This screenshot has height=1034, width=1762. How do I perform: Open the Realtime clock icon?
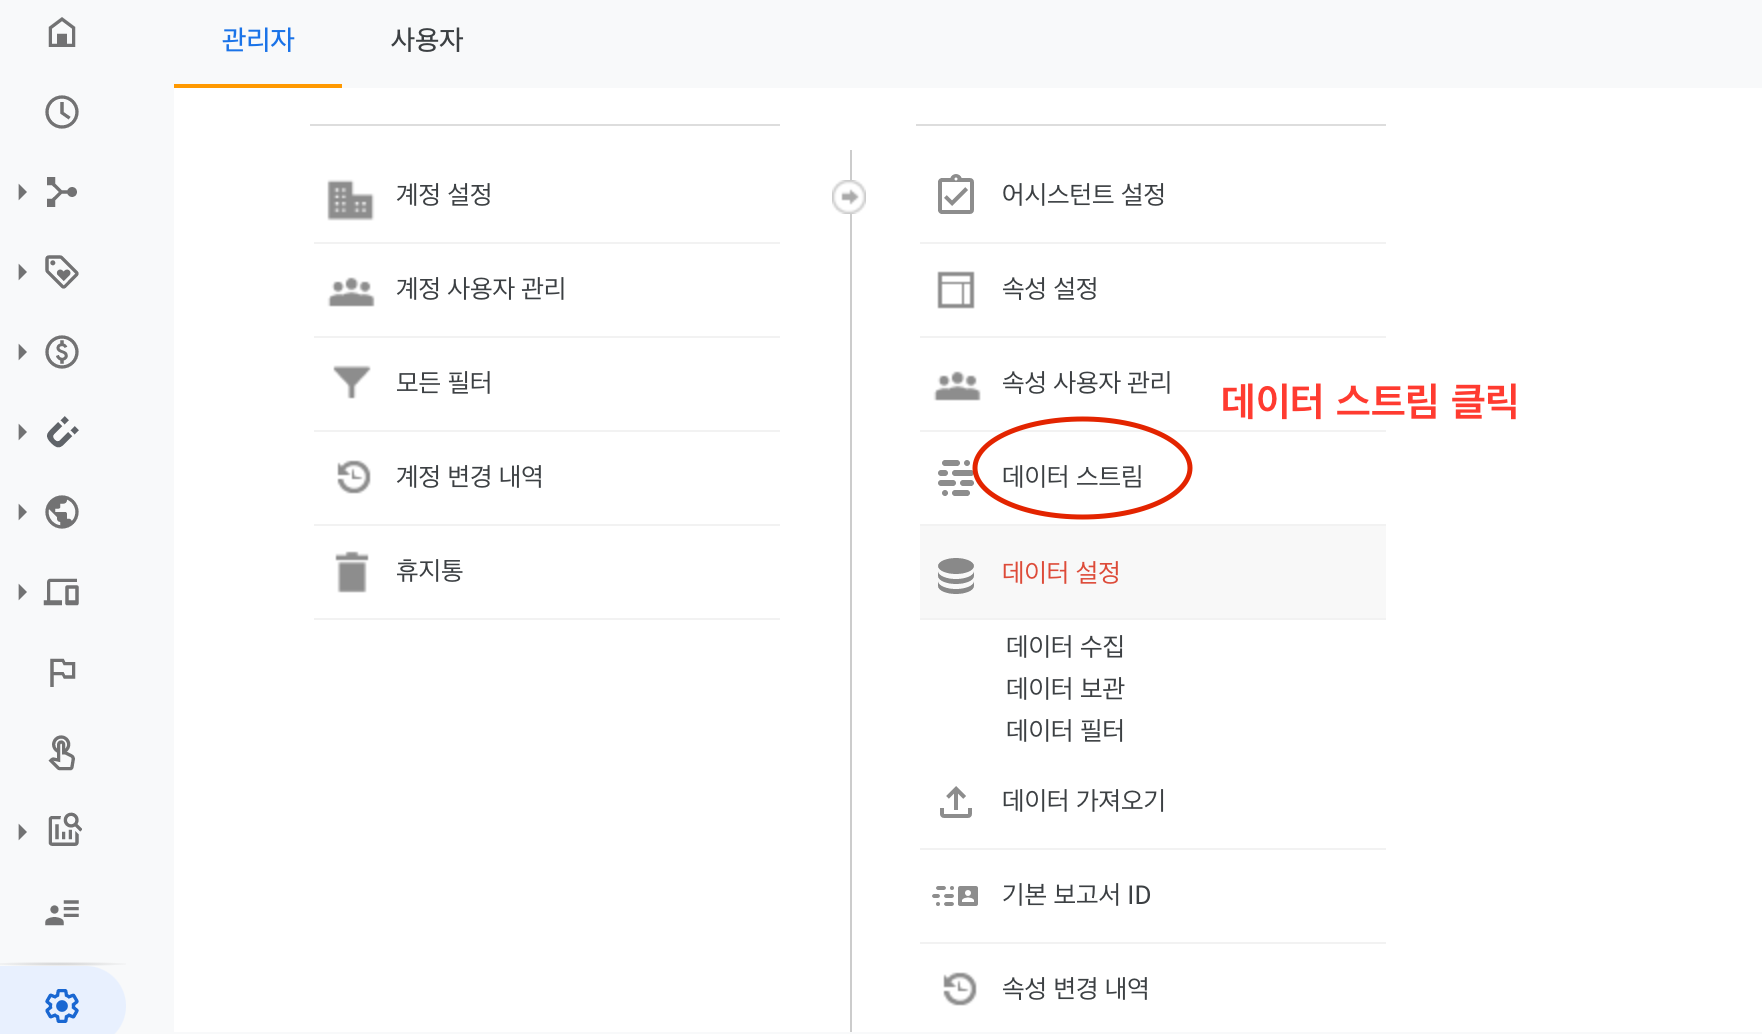62,112
